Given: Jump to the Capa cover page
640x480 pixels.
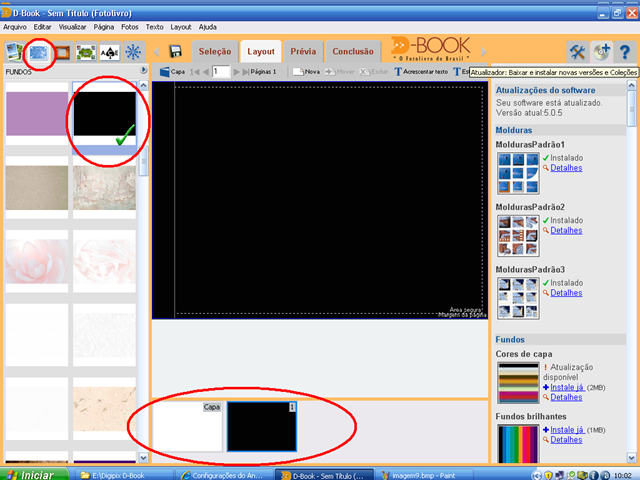Looking at the screenshot, I should pyautogui.click(x=172, y=72).
